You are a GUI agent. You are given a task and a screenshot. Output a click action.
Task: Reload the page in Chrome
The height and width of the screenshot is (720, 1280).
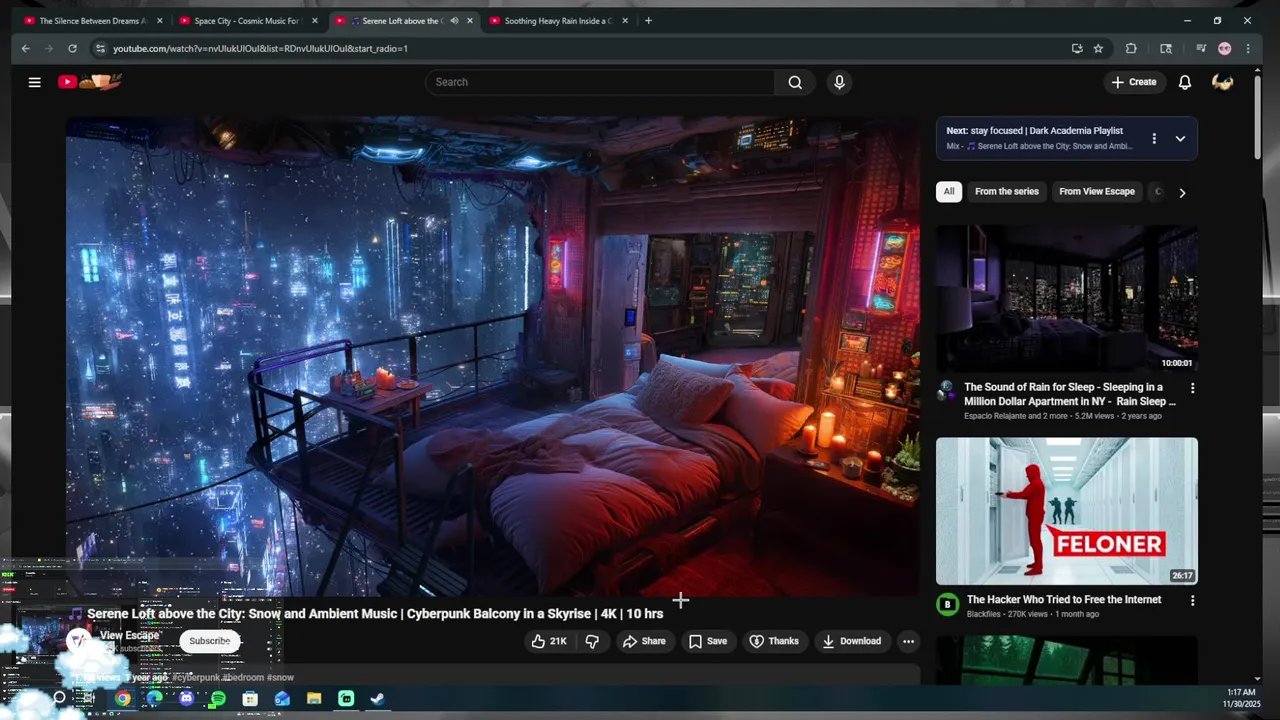[72, 48]
